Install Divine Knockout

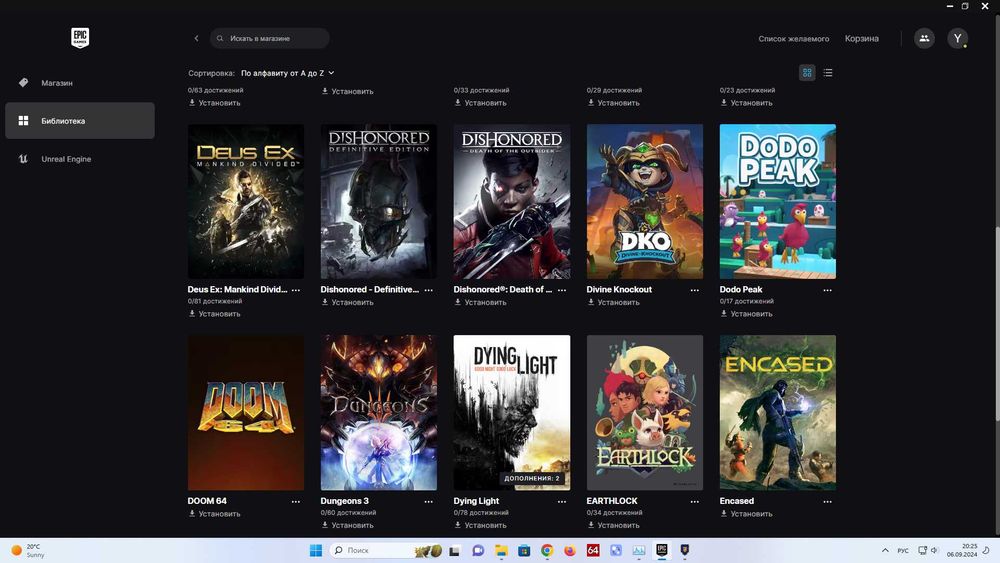point(613,302)
